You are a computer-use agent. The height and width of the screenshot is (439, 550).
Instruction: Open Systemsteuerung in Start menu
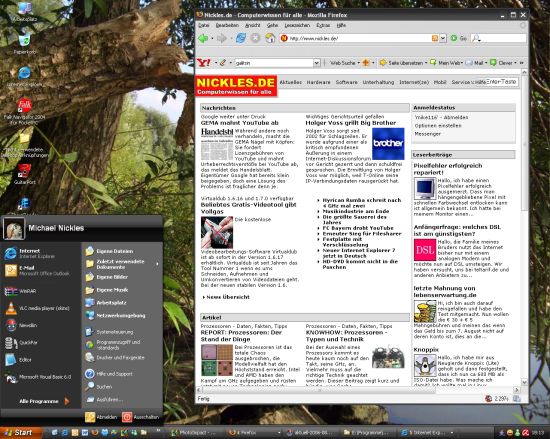pyautogui.click(x=109, y=332)
